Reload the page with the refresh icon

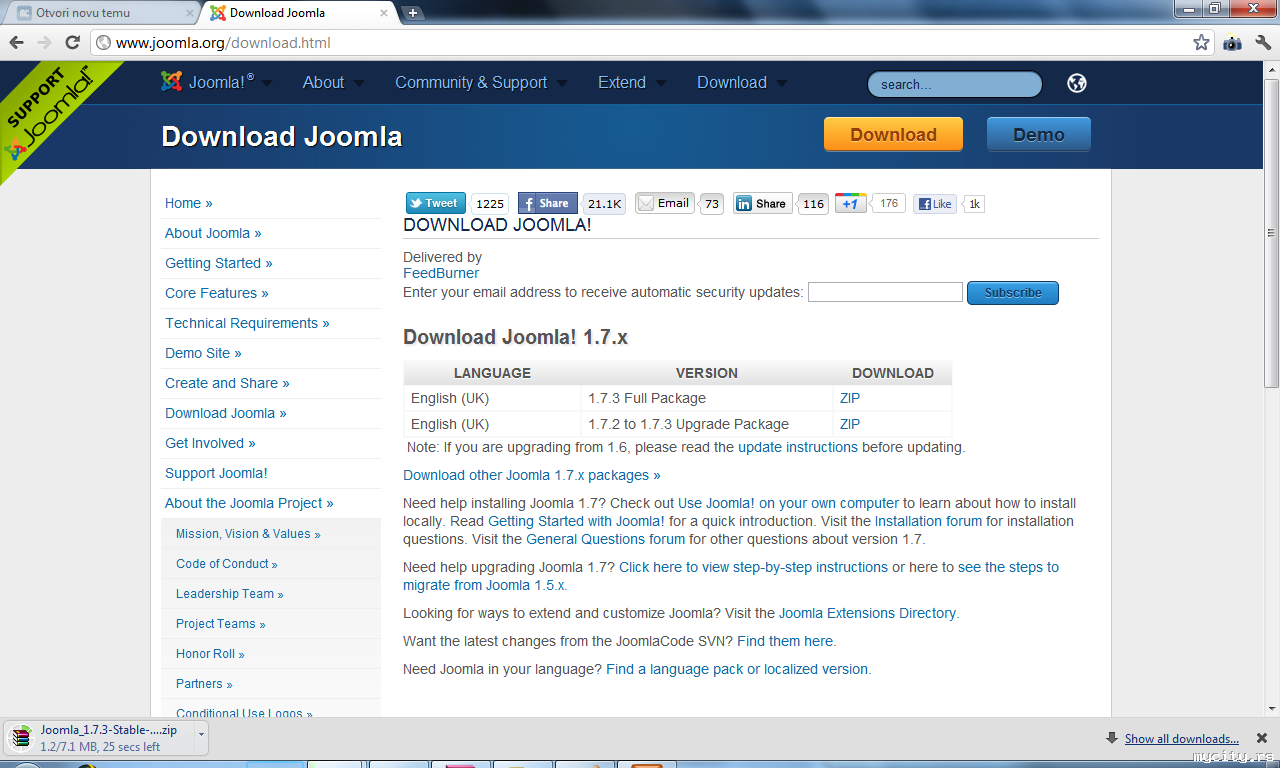click(72, 43)
